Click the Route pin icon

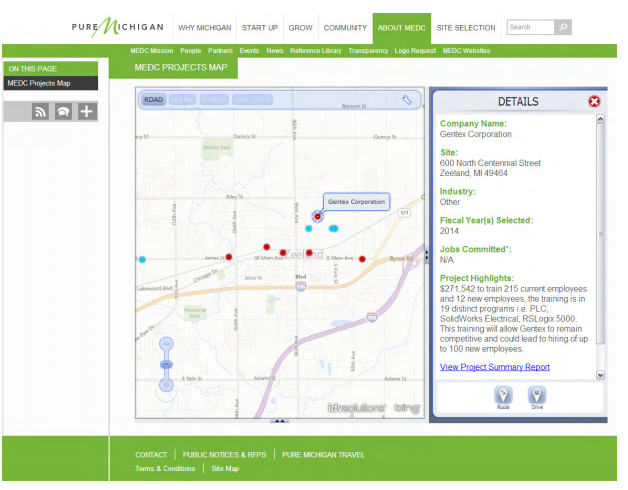click(x=503, y=396)
